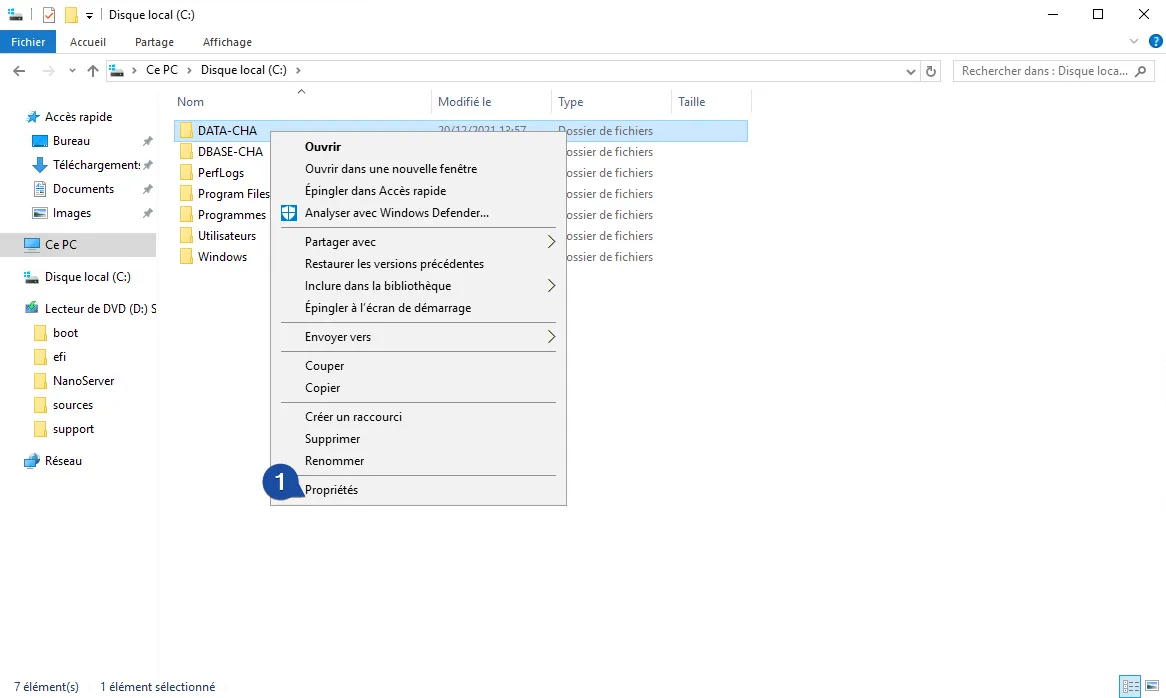Click the new folder icon in title bar
This screenshot has width=1166, height=698.
(x=71, y=15)
